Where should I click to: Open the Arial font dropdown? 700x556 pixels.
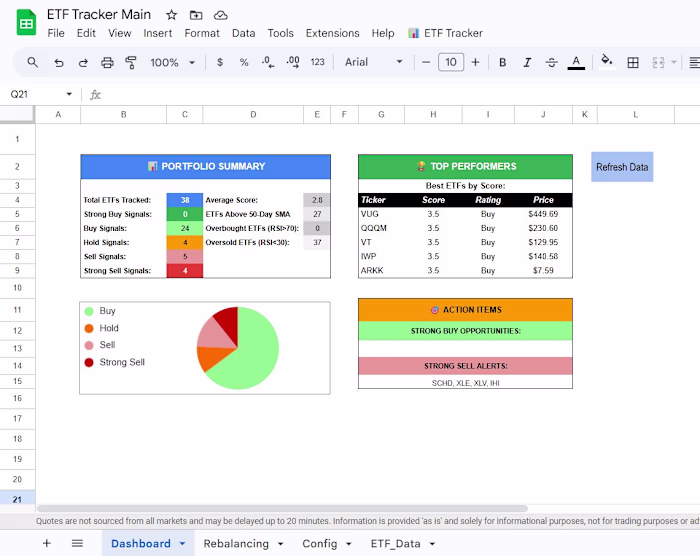pos(373,62)
